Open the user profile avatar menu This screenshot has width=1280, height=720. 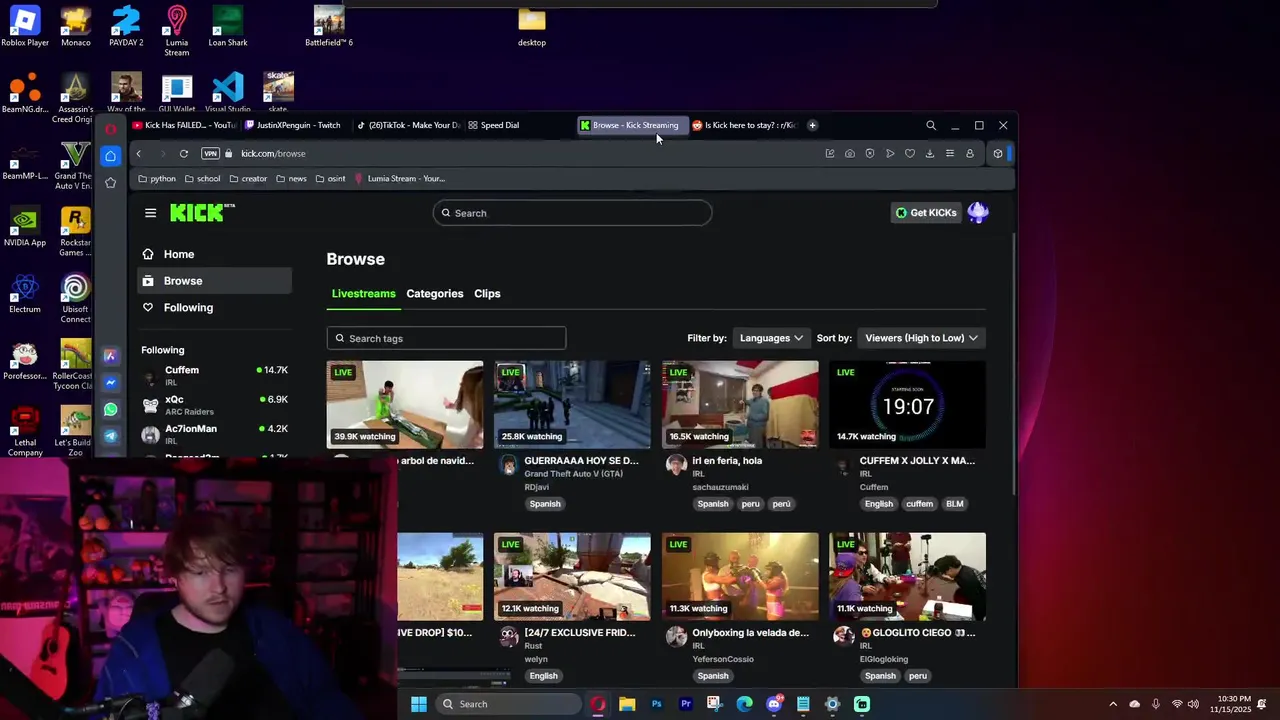tap(978, 212)
